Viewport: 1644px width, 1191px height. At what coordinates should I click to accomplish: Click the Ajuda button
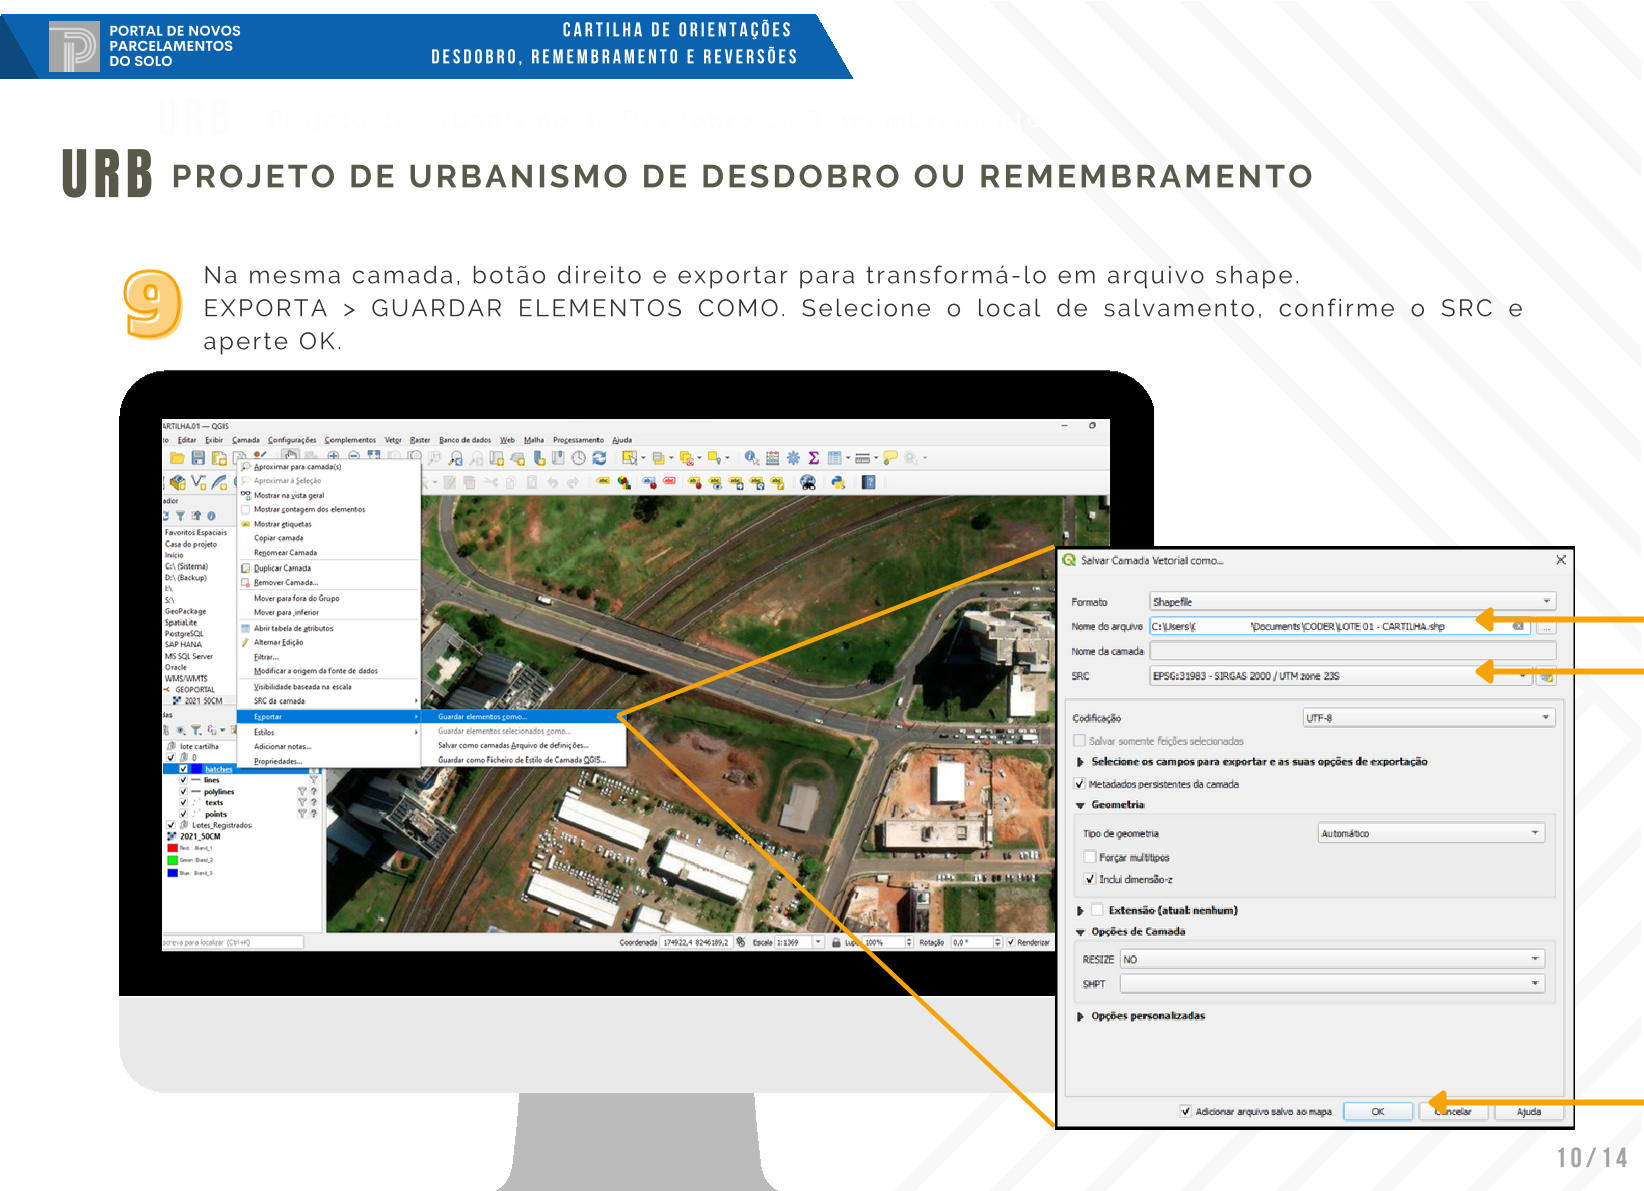(x=1528, y=1111)
